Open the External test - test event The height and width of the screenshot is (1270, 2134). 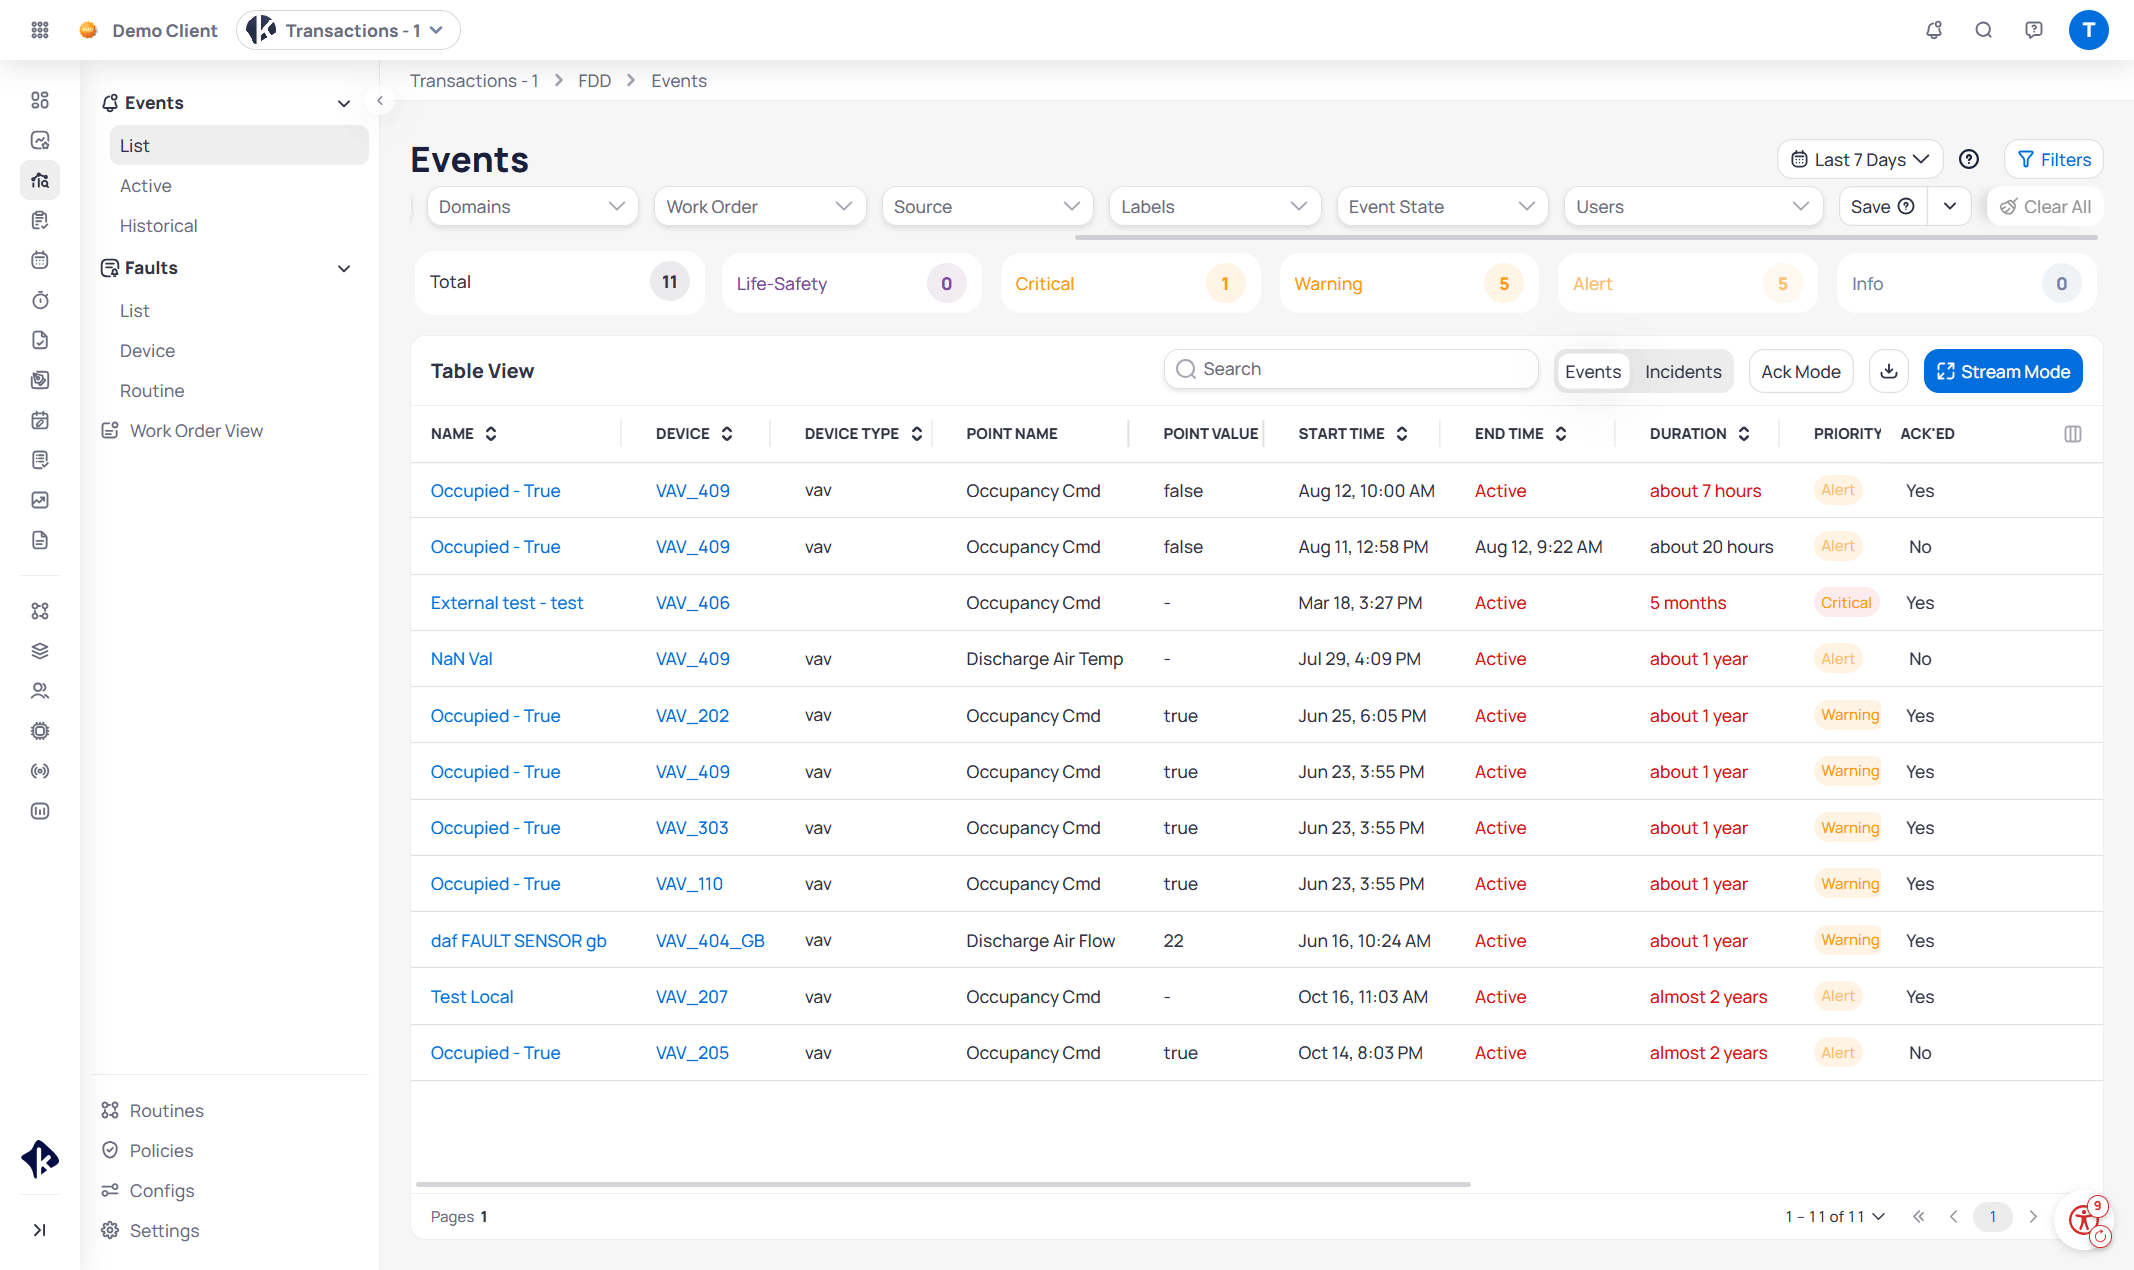point(507,603)
